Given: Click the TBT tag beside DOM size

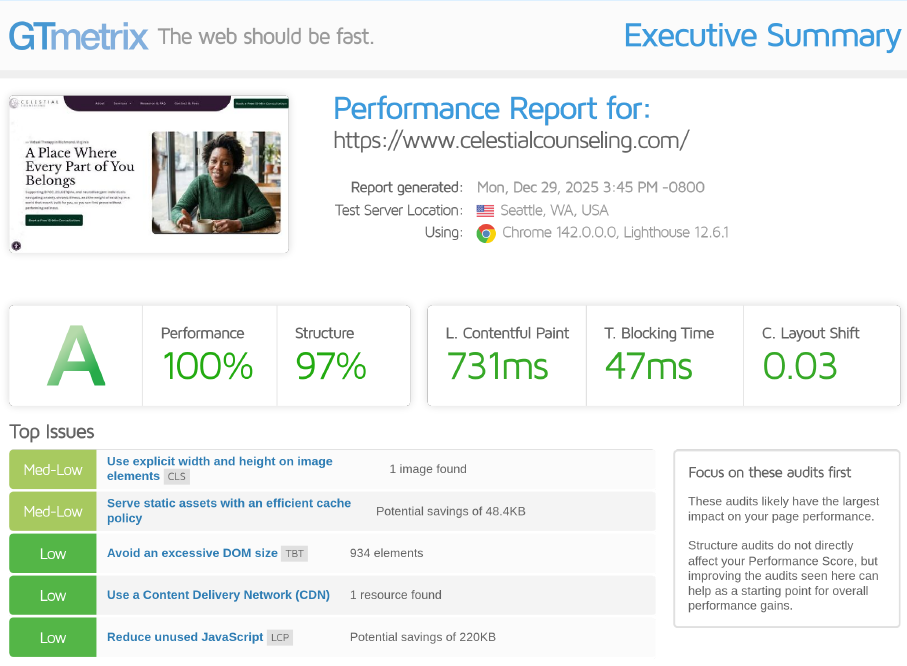Looking at the screenshot, I should click(x=294, y=553).
